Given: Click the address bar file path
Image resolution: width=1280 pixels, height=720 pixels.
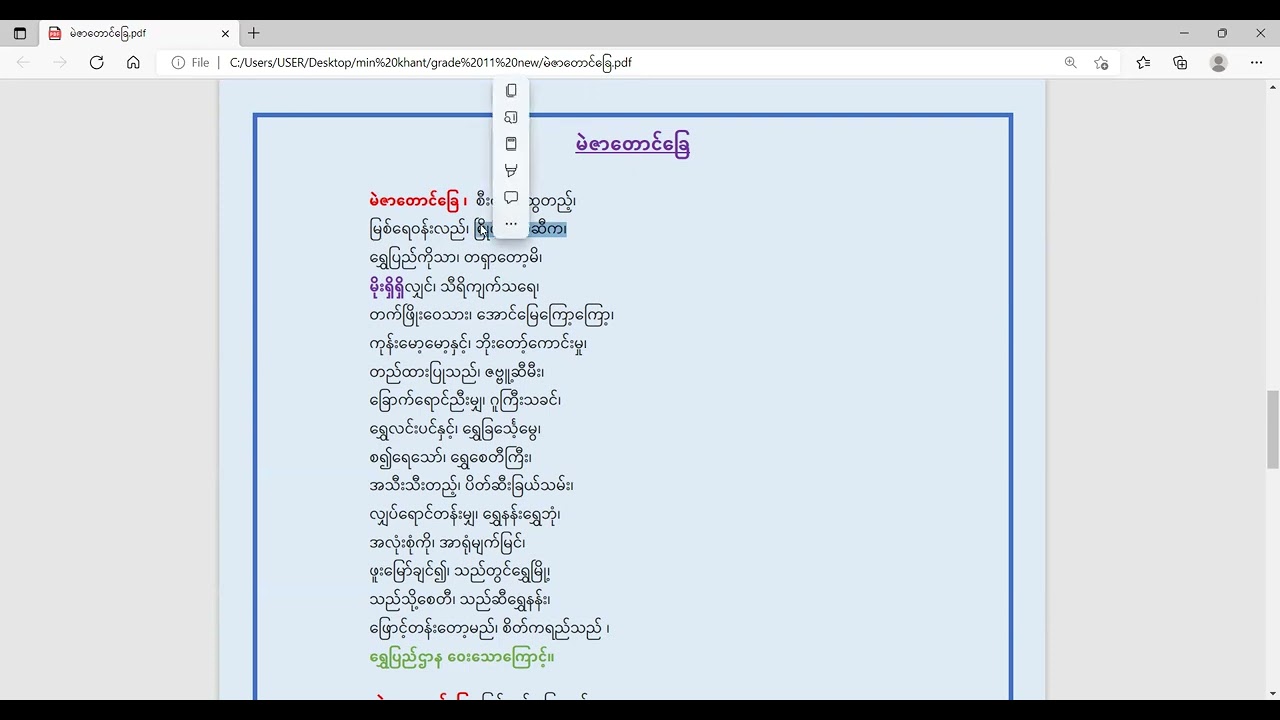Looking at the screenshot, I should coord(431,62).
